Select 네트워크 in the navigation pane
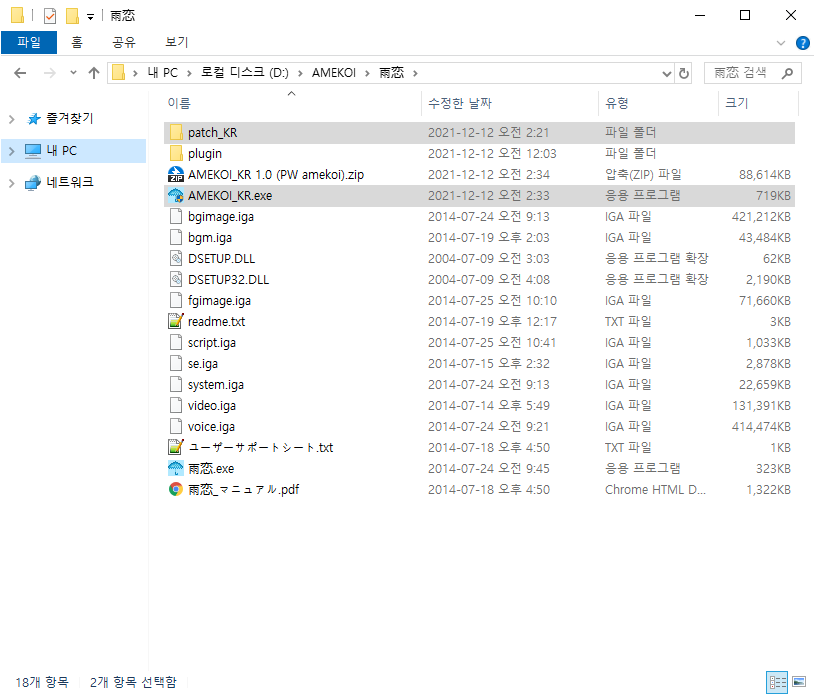This screenshot has height=695, width=815. (70, 182)
